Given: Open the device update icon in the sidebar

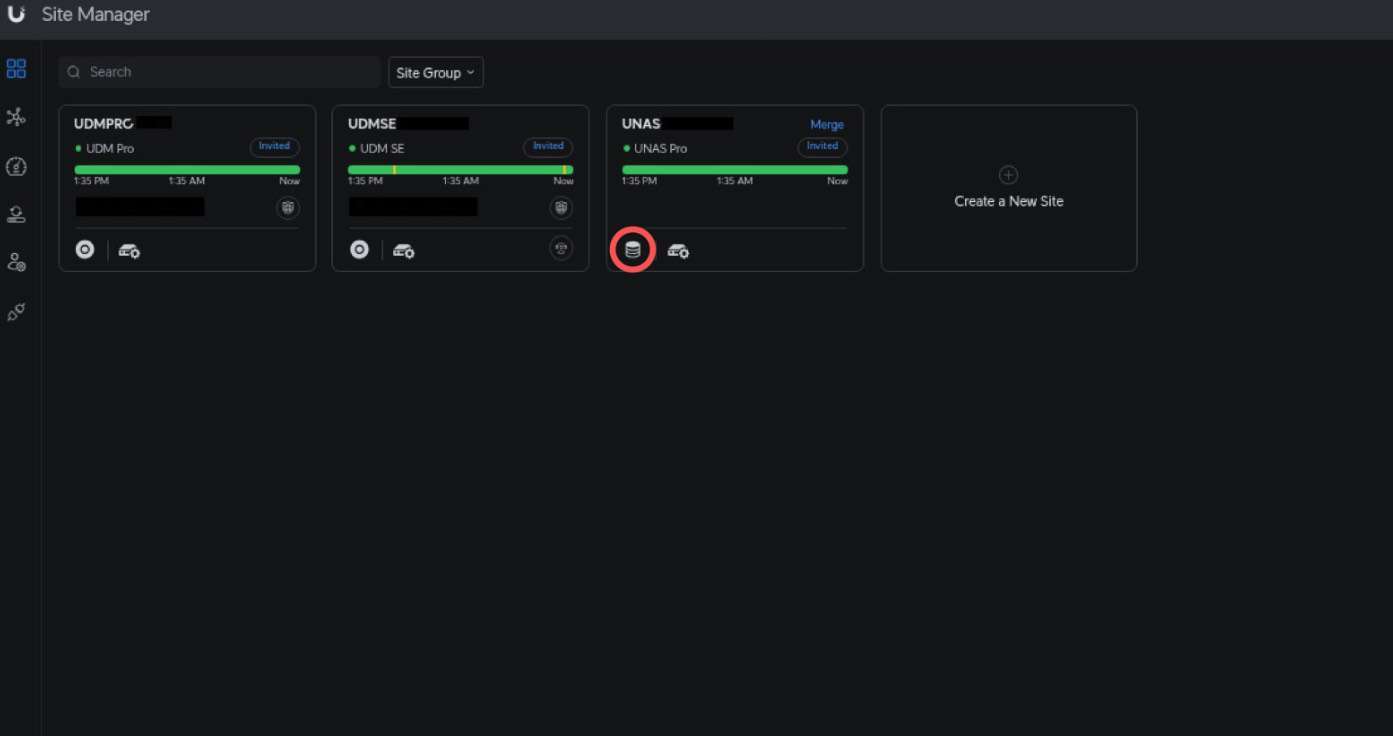Looking at the screenshot, I should click(16, 214).
